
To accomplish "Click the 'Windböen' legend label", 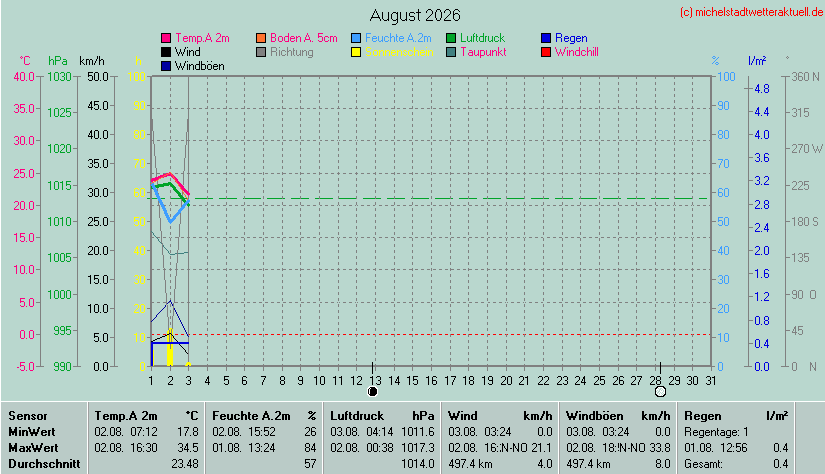I will (200, 66).
